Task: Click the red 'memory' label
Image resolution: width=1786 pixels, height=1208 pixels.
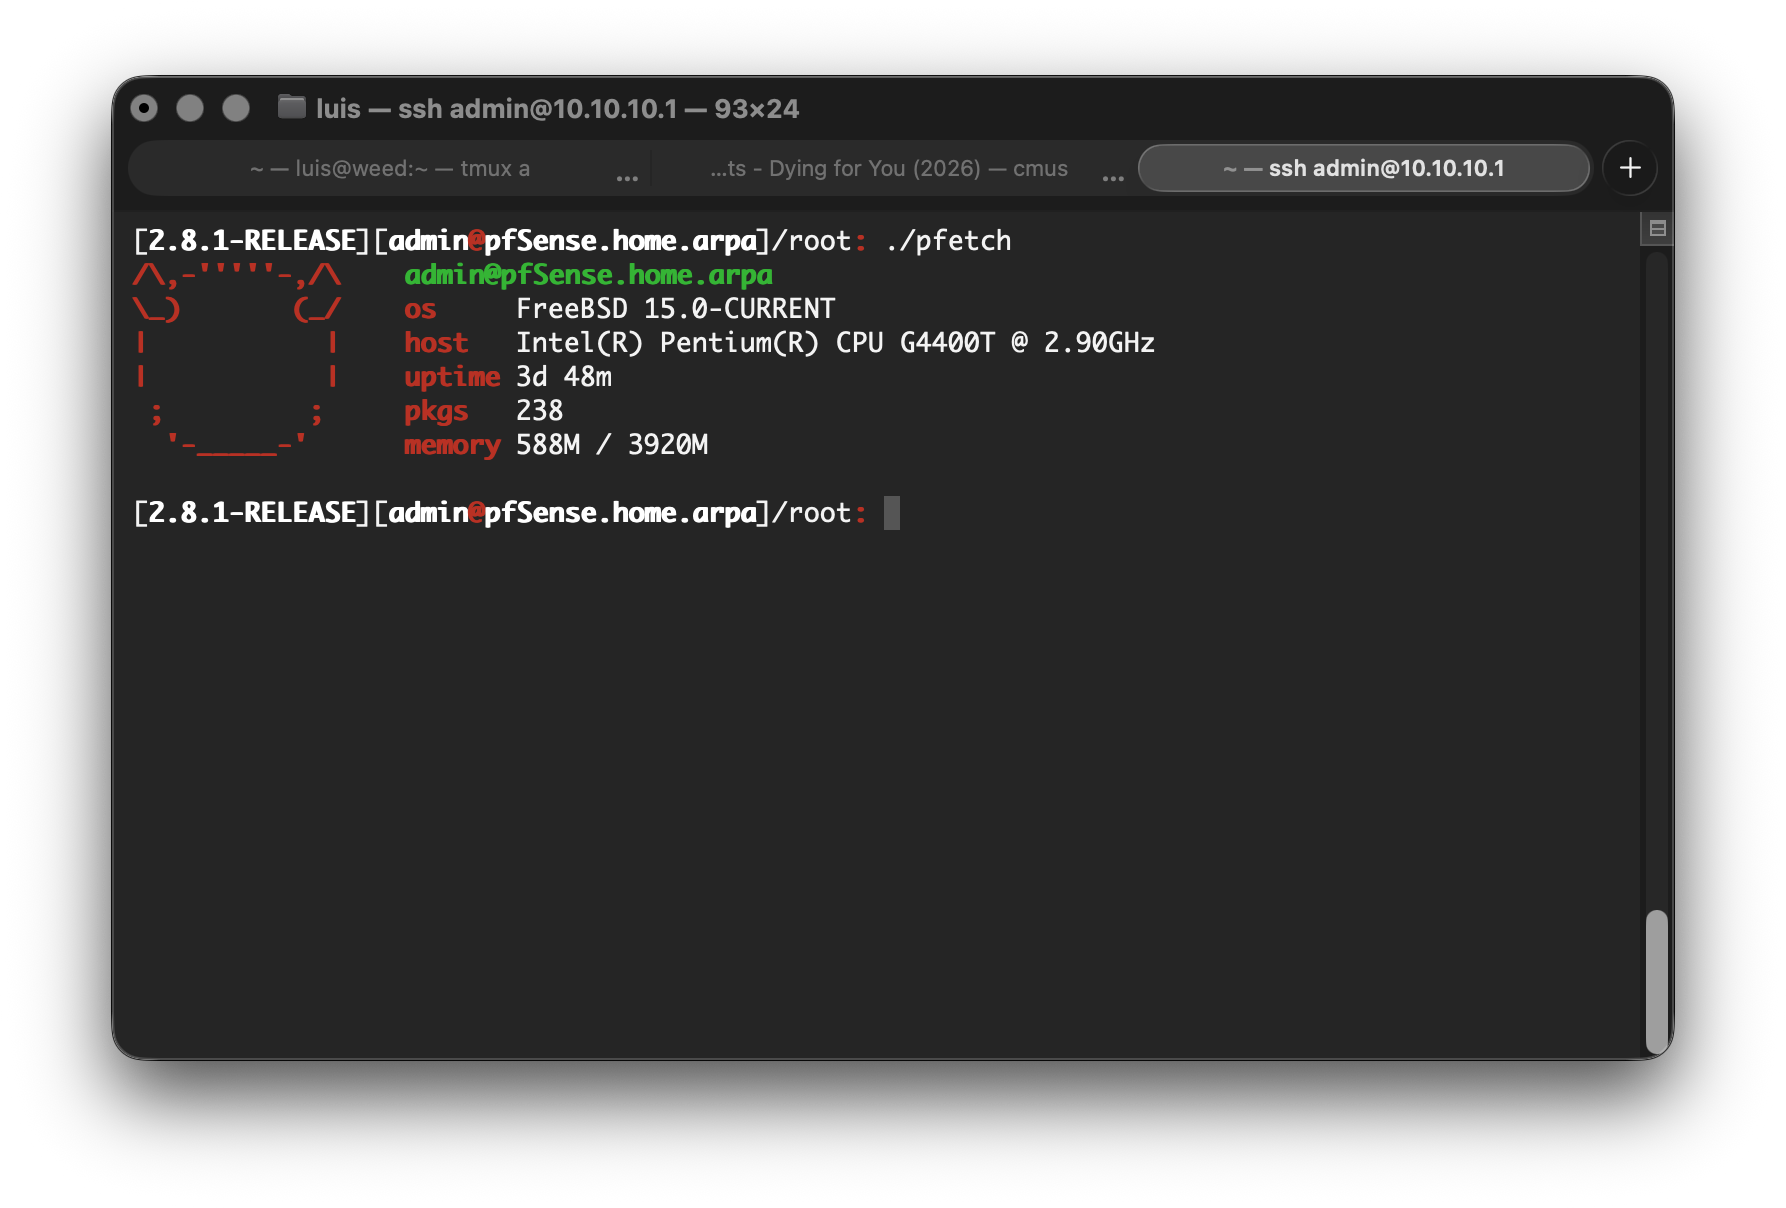Action: click(x=452, y=445)
